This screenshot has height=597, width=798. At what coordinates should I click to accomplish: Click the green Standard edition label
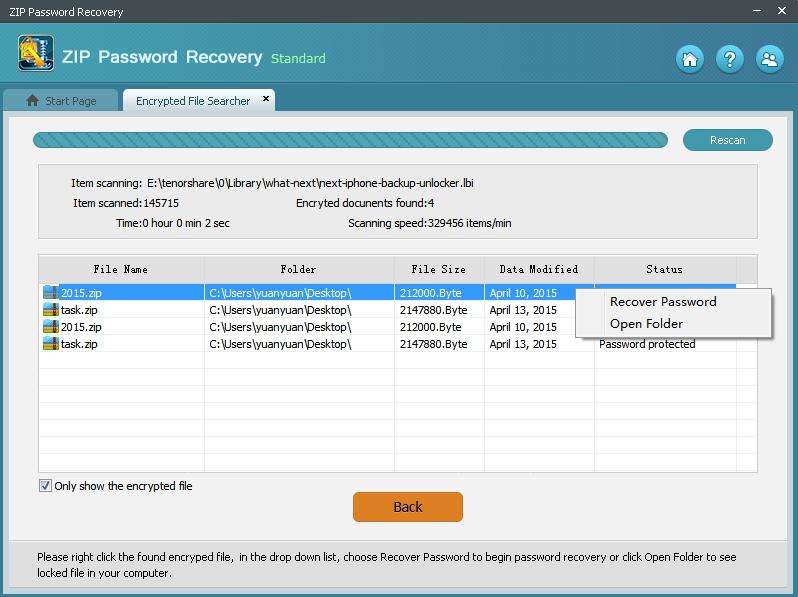[298, 59]
